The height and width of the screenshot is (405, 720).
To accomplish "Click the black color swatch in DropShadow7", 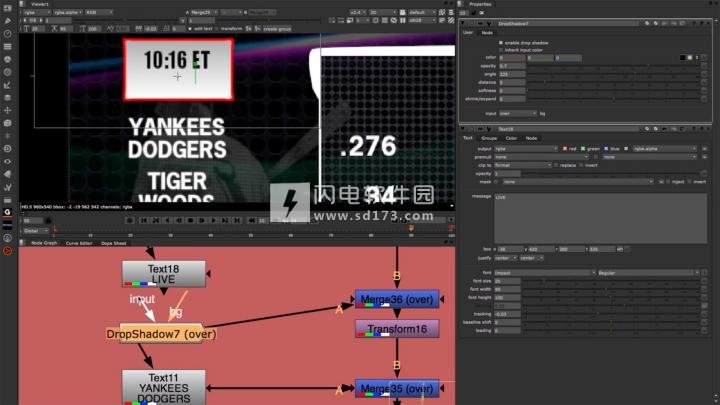I will tap(682, 57).
